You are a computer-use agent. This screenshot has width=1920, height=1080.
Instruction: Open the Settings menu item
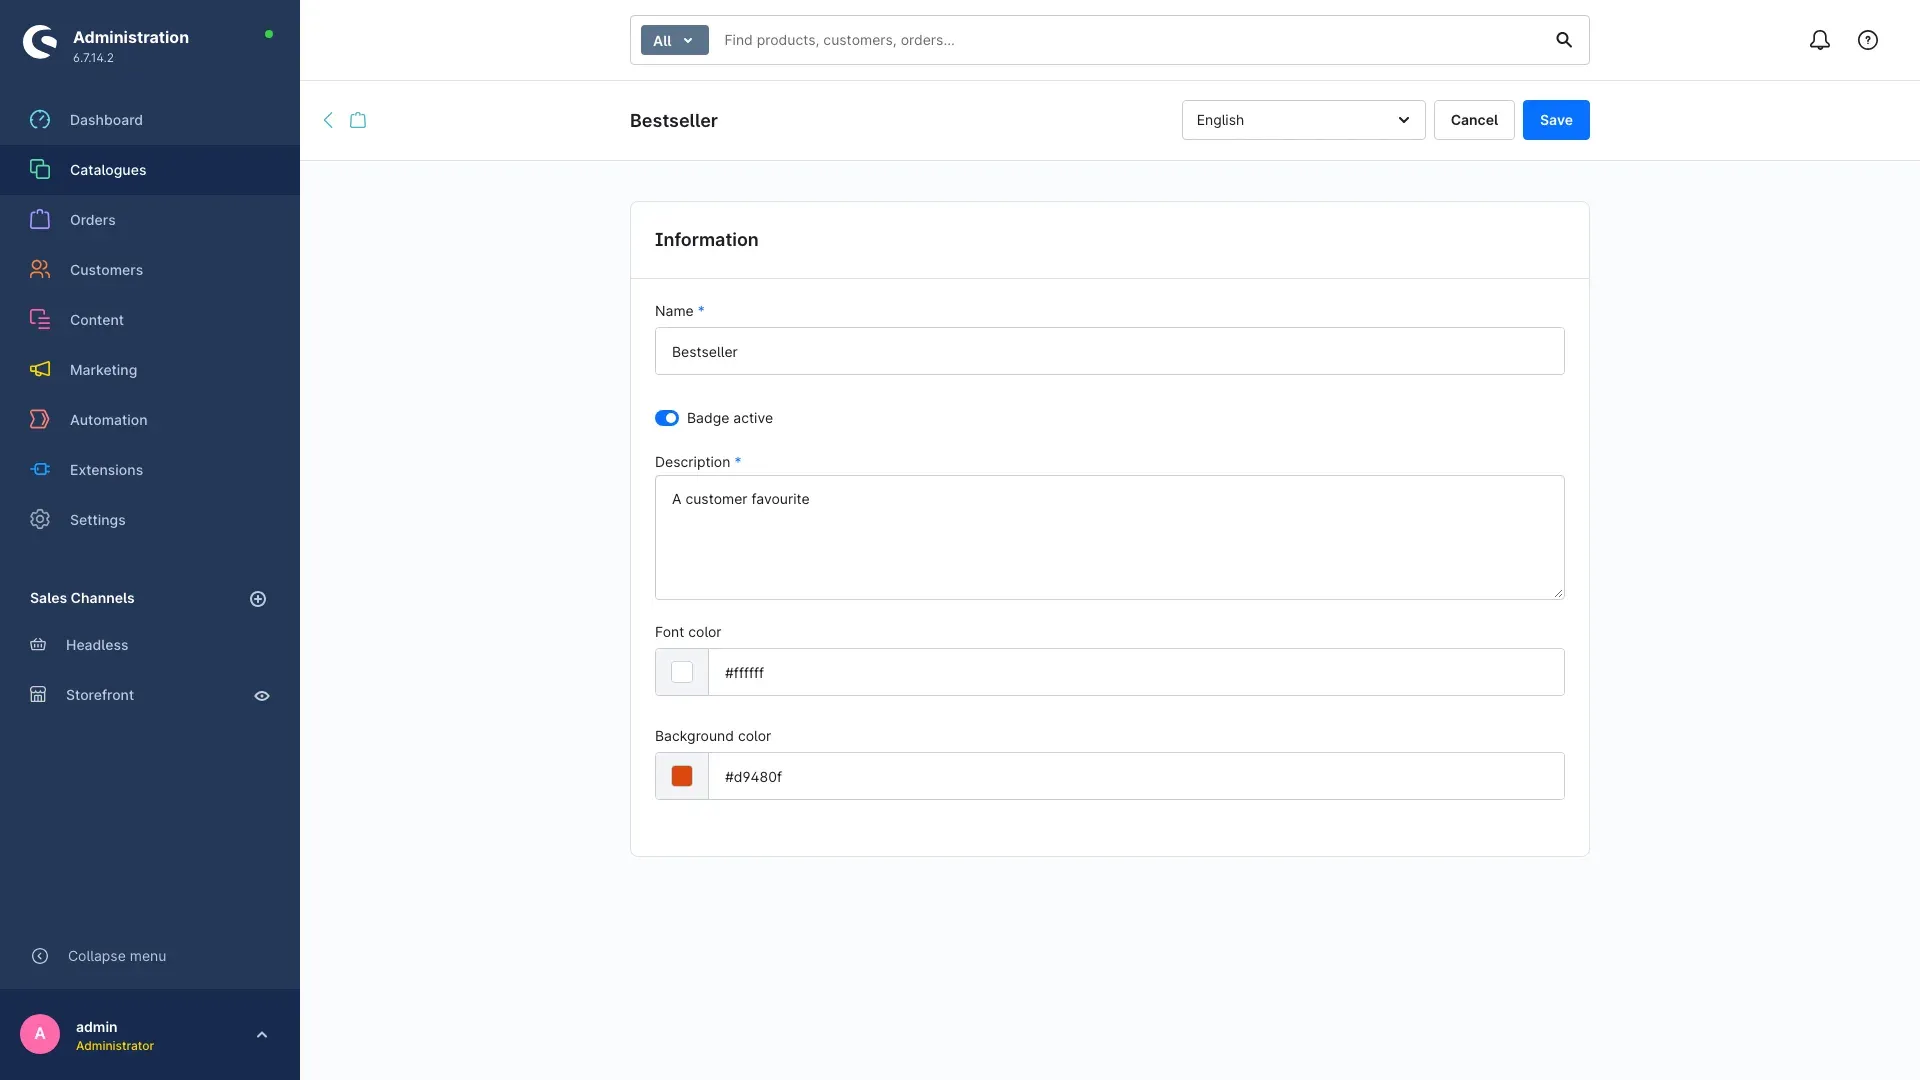pos(150,520)
